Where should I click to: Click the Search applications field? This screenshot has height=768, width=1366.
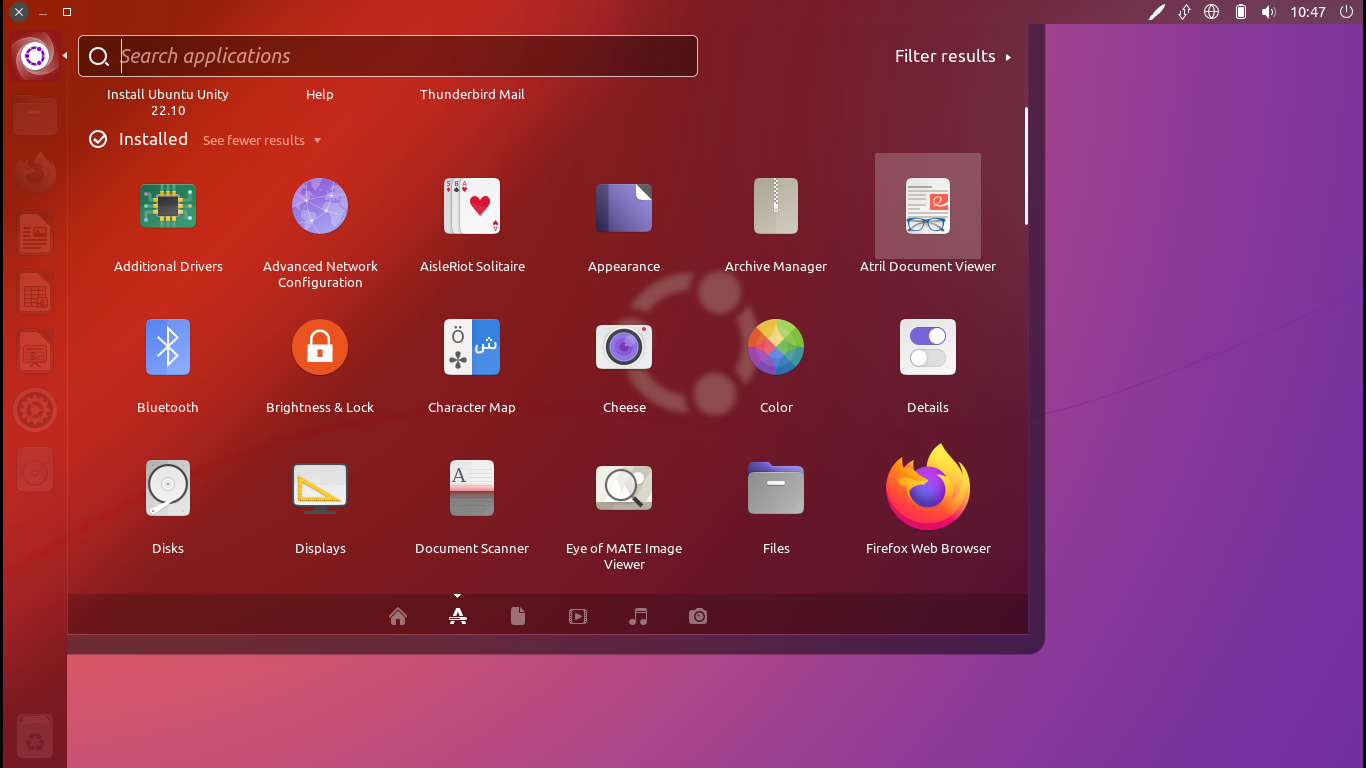tap(400, 57)
